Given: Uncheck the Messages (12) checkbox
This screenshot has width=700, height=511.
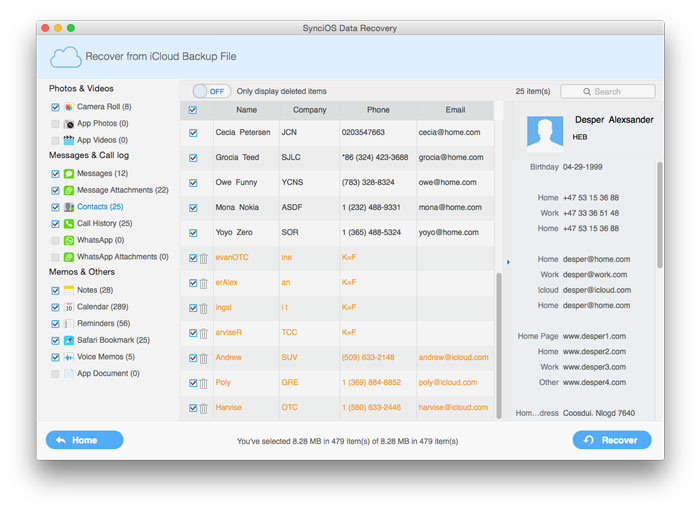Looking at the screenshot, I should tap(55, 174).
